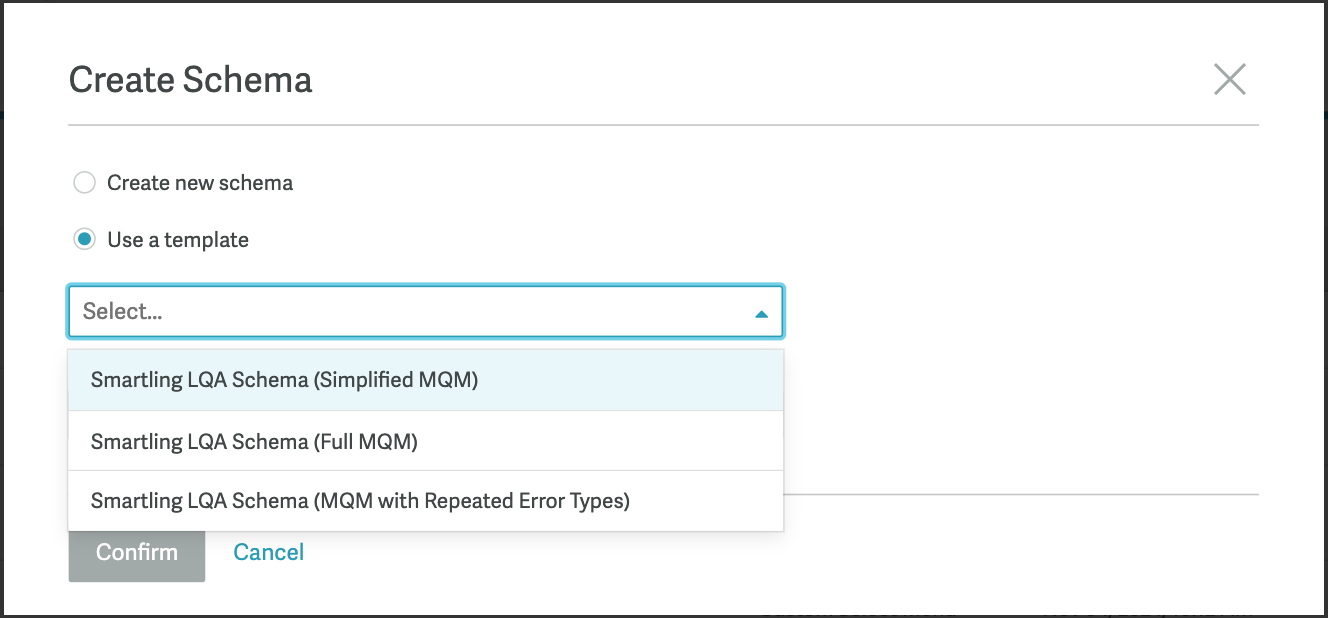1328x618 pixels.
Task: Click the filled radio dot beside Use a template
Action: tap(85, 240)
